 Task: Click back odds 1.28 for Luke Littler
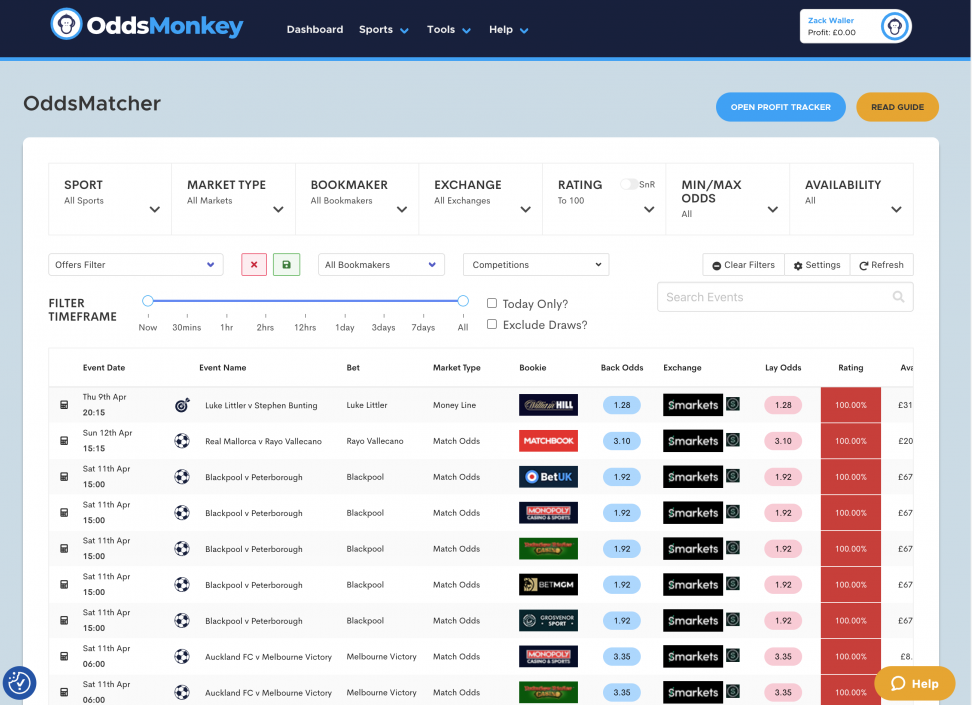(x=622, y=405)
